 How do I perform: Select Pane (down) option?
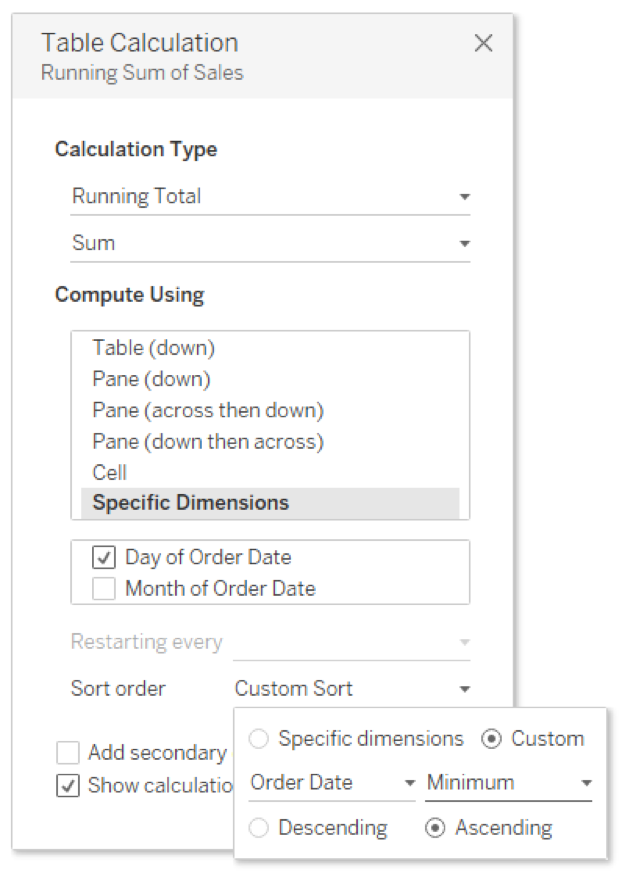[152, 379]
